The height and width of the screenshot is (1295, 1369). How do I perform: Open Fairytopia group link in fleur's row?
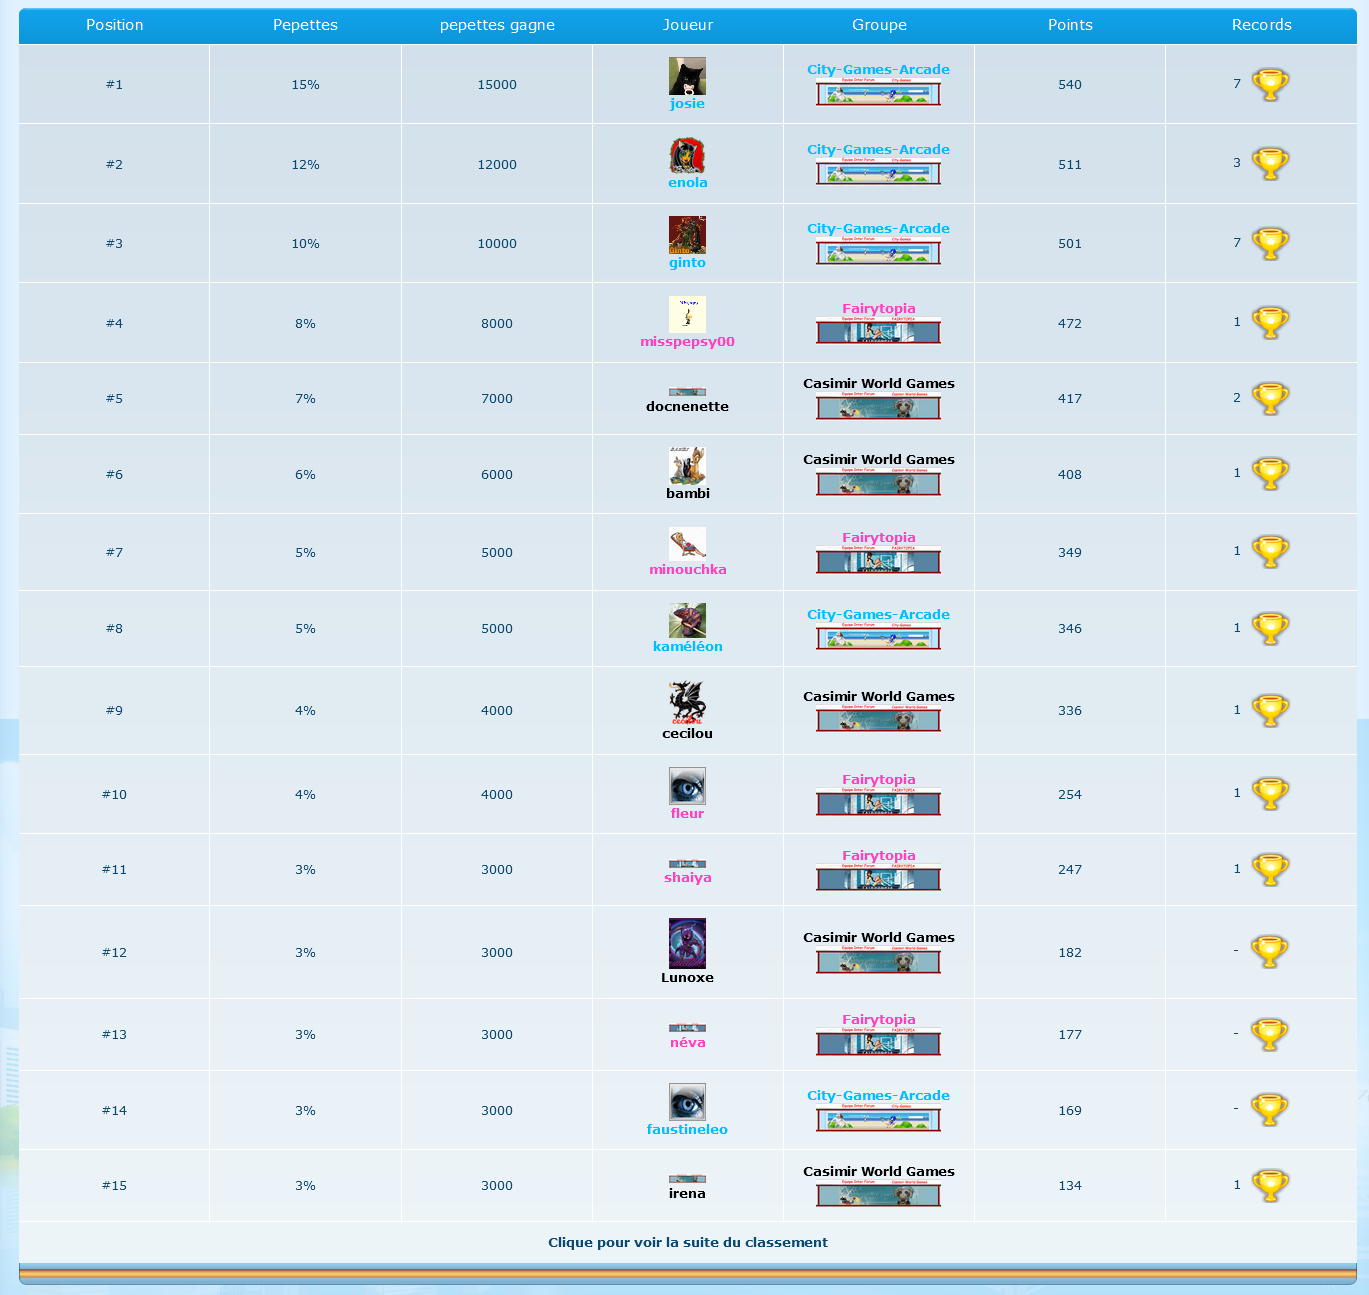click(878, 780)
